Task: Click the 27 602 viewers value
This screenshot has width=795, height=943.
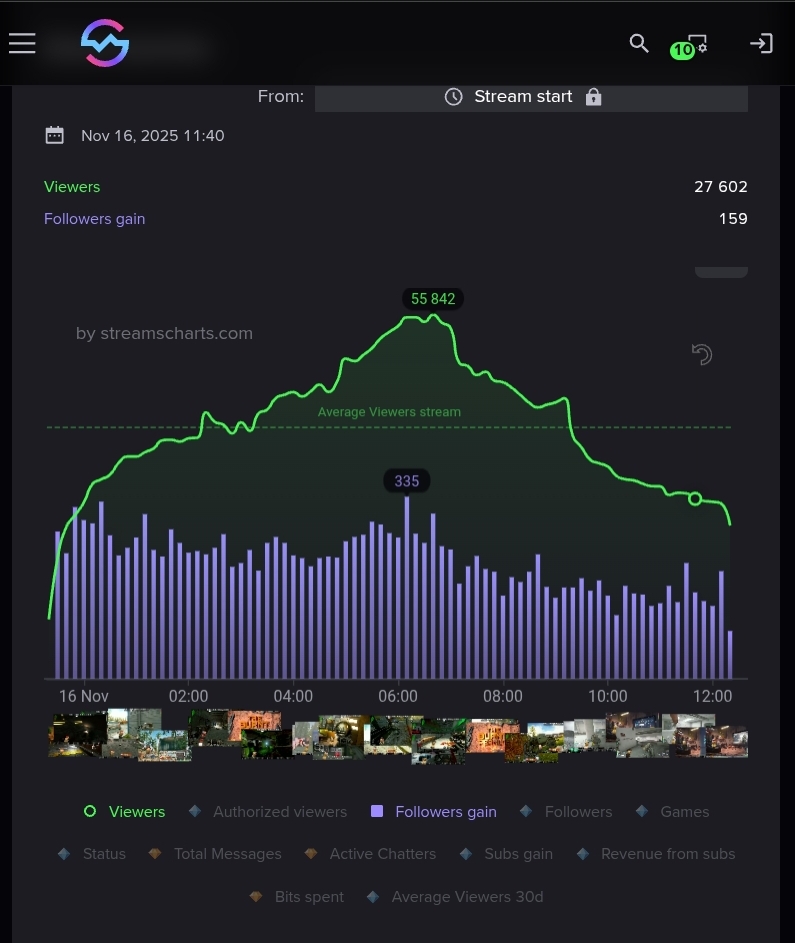Action: pyautogui.click(x=720, y=186)
